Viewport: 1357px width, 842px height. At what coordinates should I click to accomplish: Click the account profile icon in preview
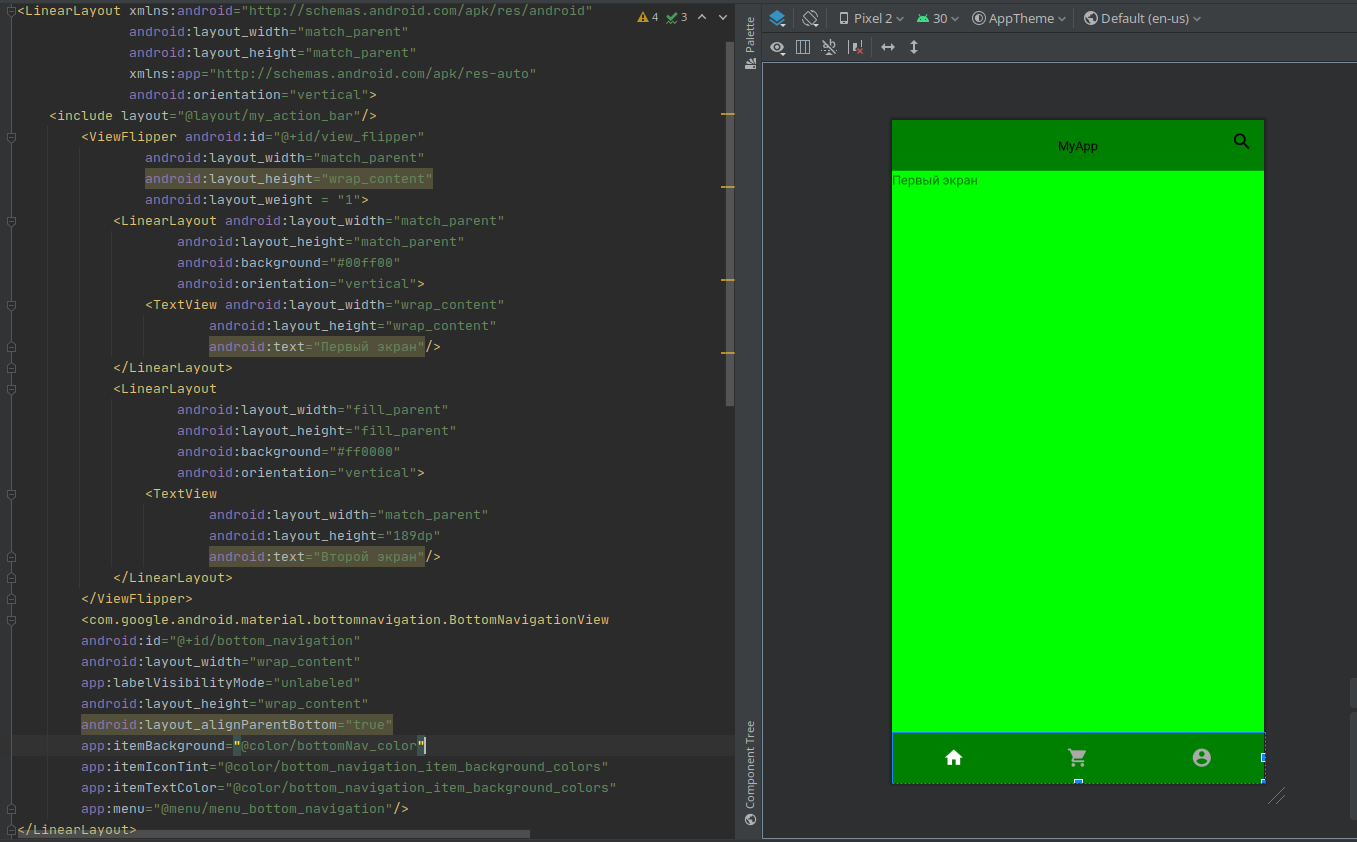coord(1202,757)
